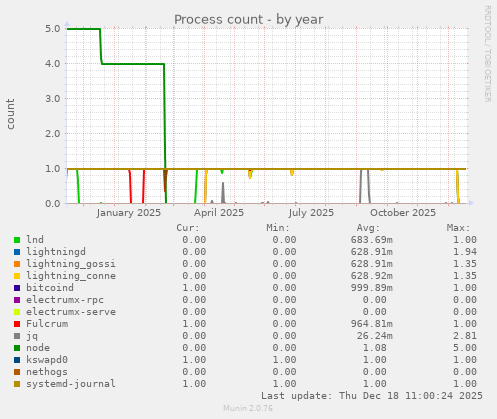Click node average value 1.08
Screen dimensions: 497x419
[x=375, y=348]
